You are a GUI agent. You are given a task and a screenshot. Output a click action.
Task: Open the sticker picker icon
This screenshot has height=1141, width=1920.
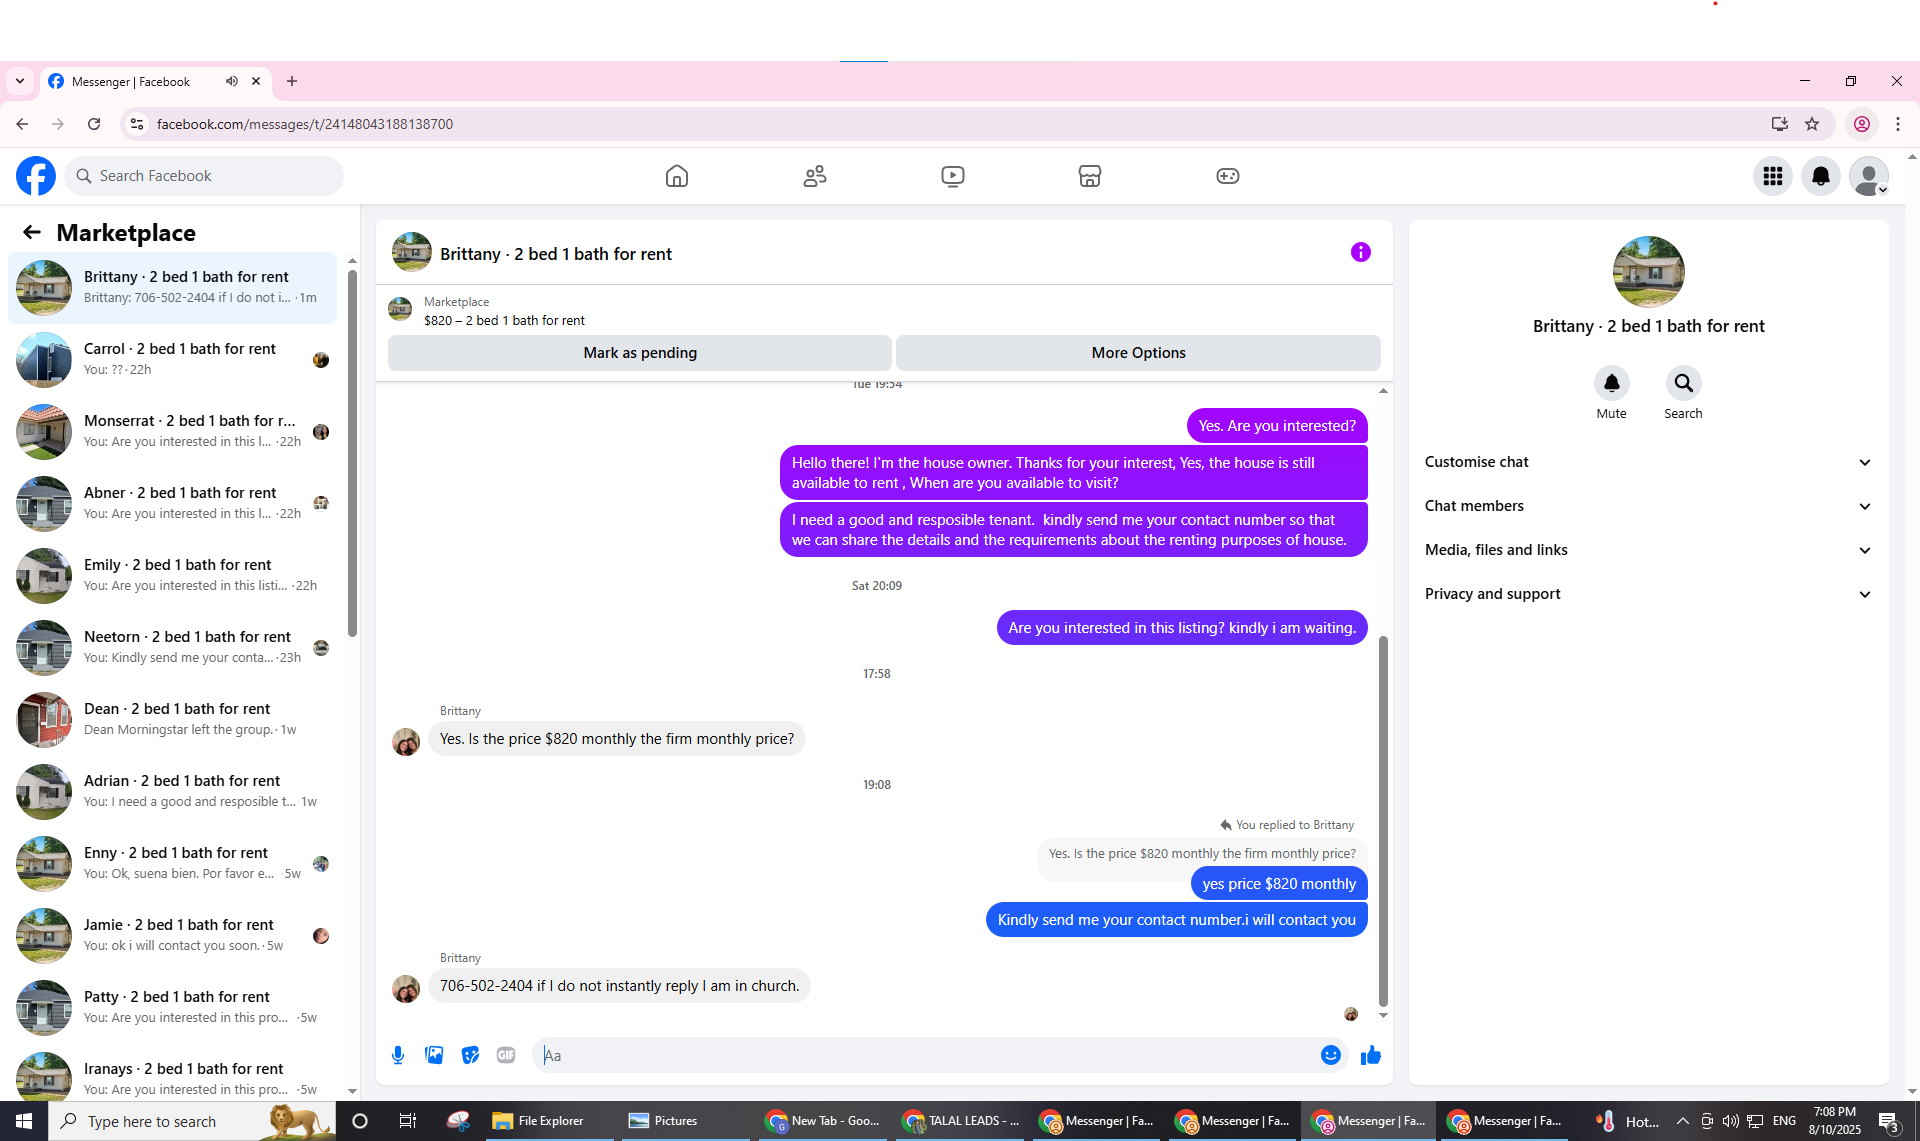(470, 1055)
